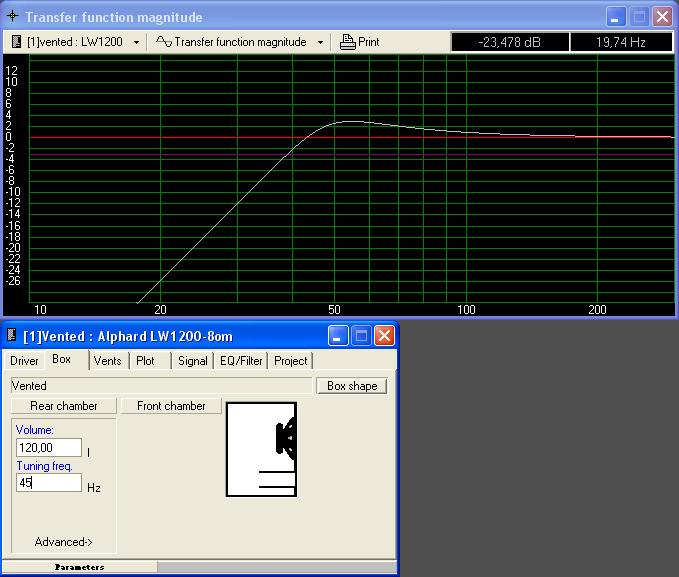Open the Vents tab
Image resolution: width=679 pixels, height=577 pixels.
pyautogui.click(x=108, y=360)
